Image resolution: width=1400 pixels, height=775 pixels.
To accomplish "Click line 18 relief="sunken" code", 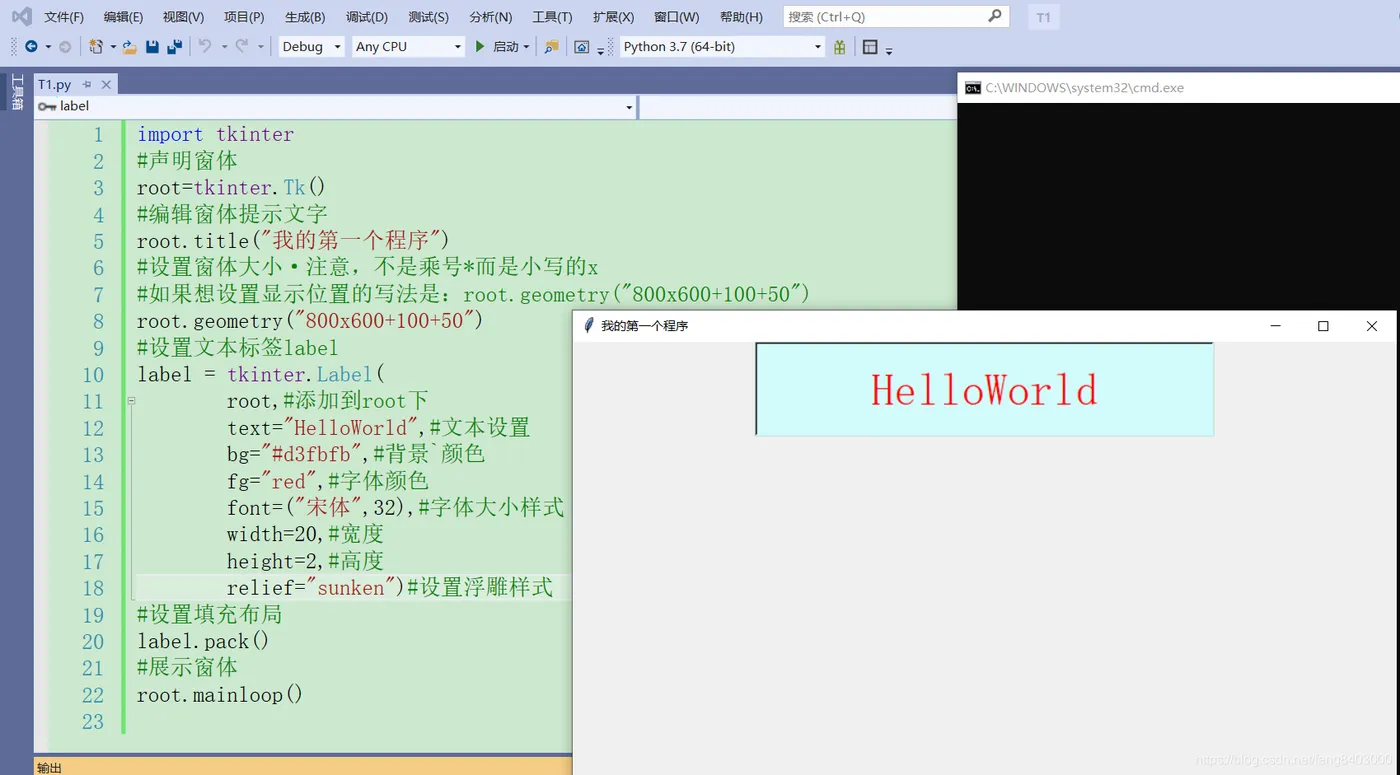I will [x=390, y=588].
